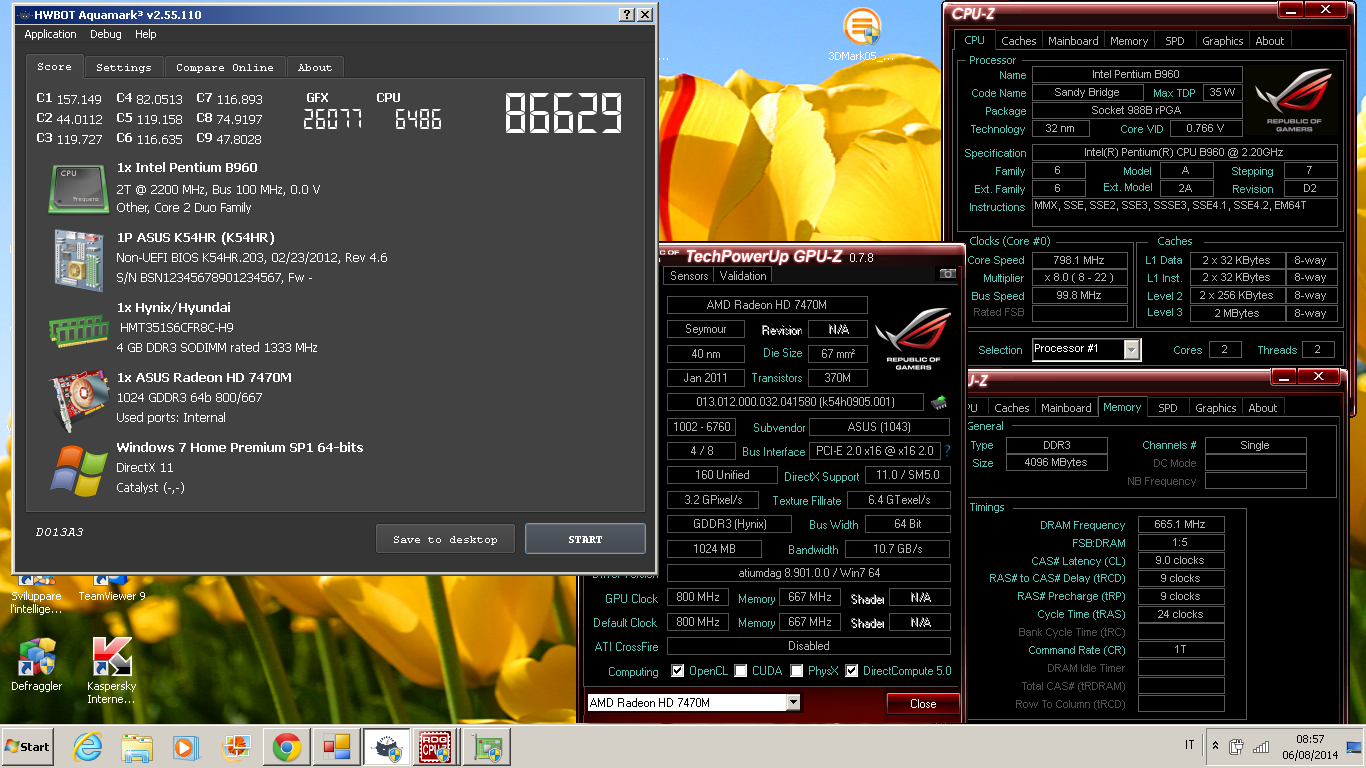Open Caches tab in top CPU-Z window
The image size is (1366, 768).
point(1019,41)
